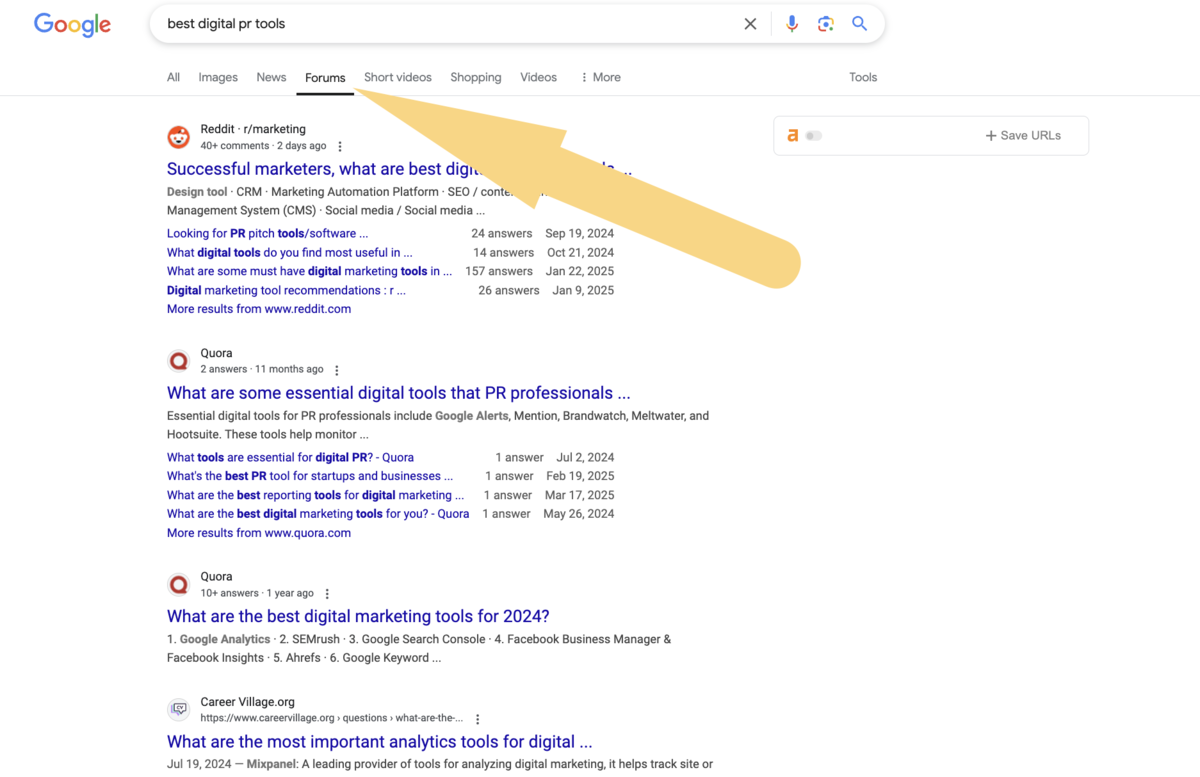The image size is (1200, 777).
Task: Click the Career Village.org site icon
Action: 178,709
